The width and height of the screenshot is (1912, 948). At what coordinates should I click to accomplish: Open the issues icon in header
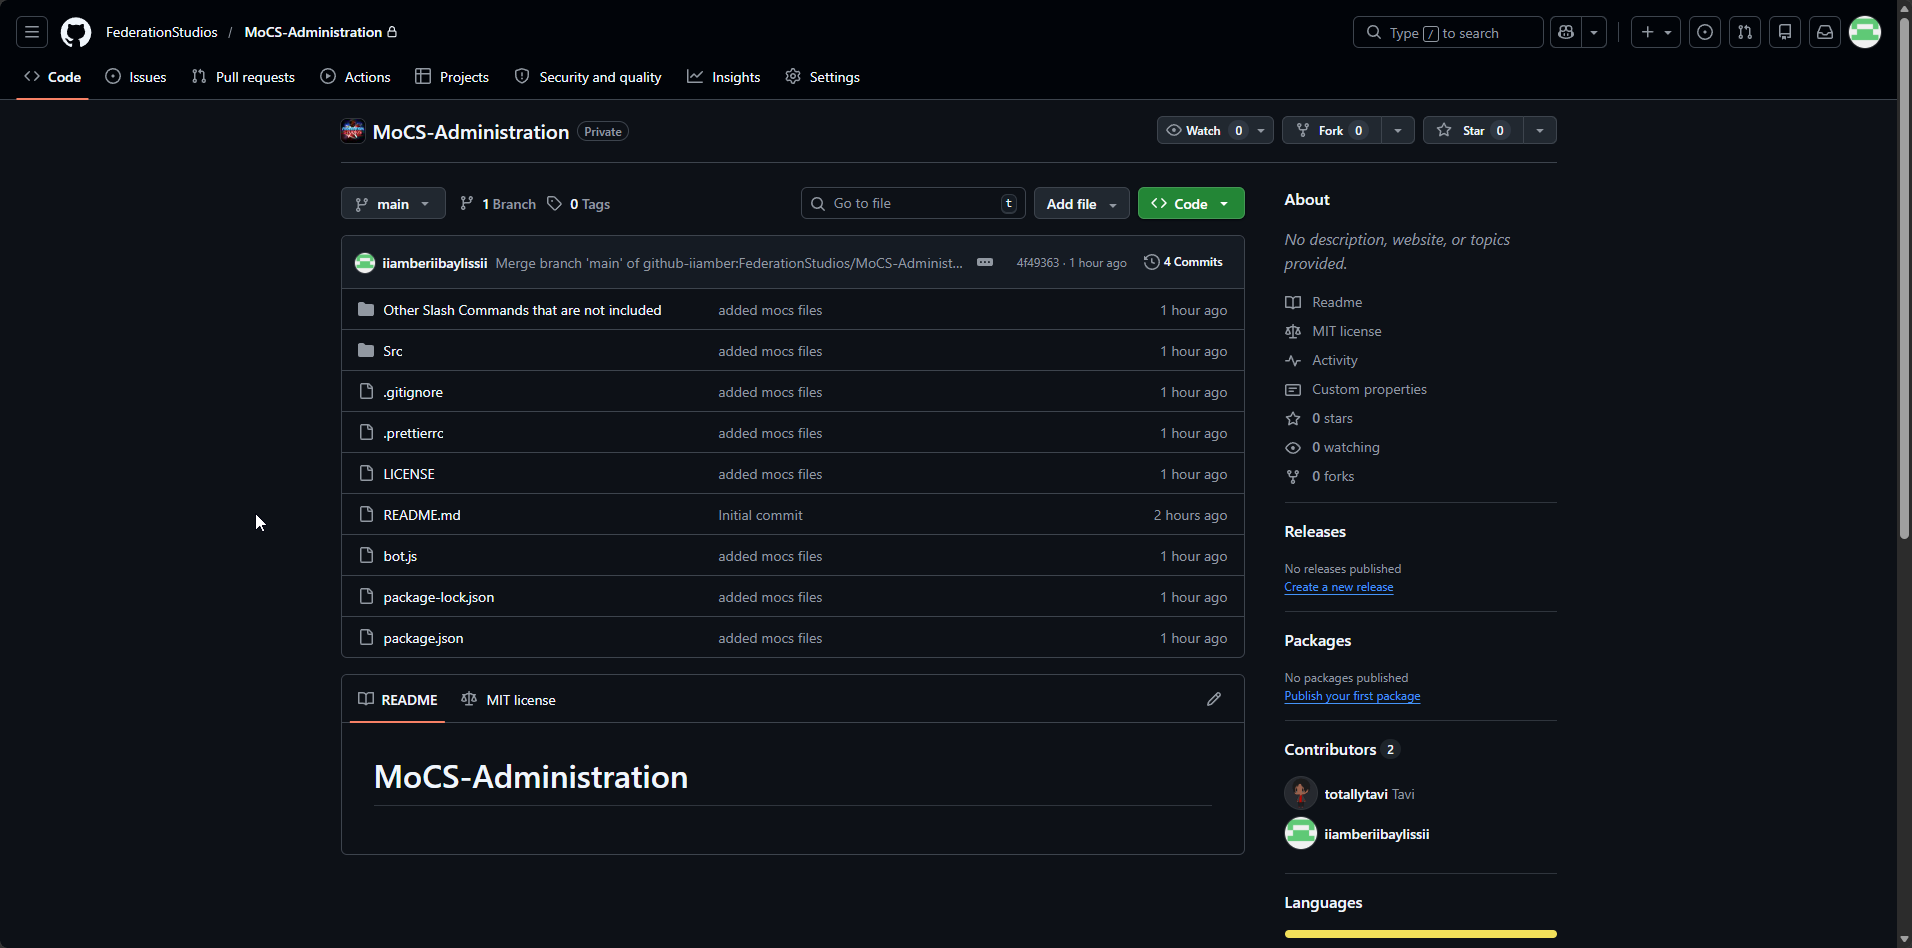[1705, 32]
